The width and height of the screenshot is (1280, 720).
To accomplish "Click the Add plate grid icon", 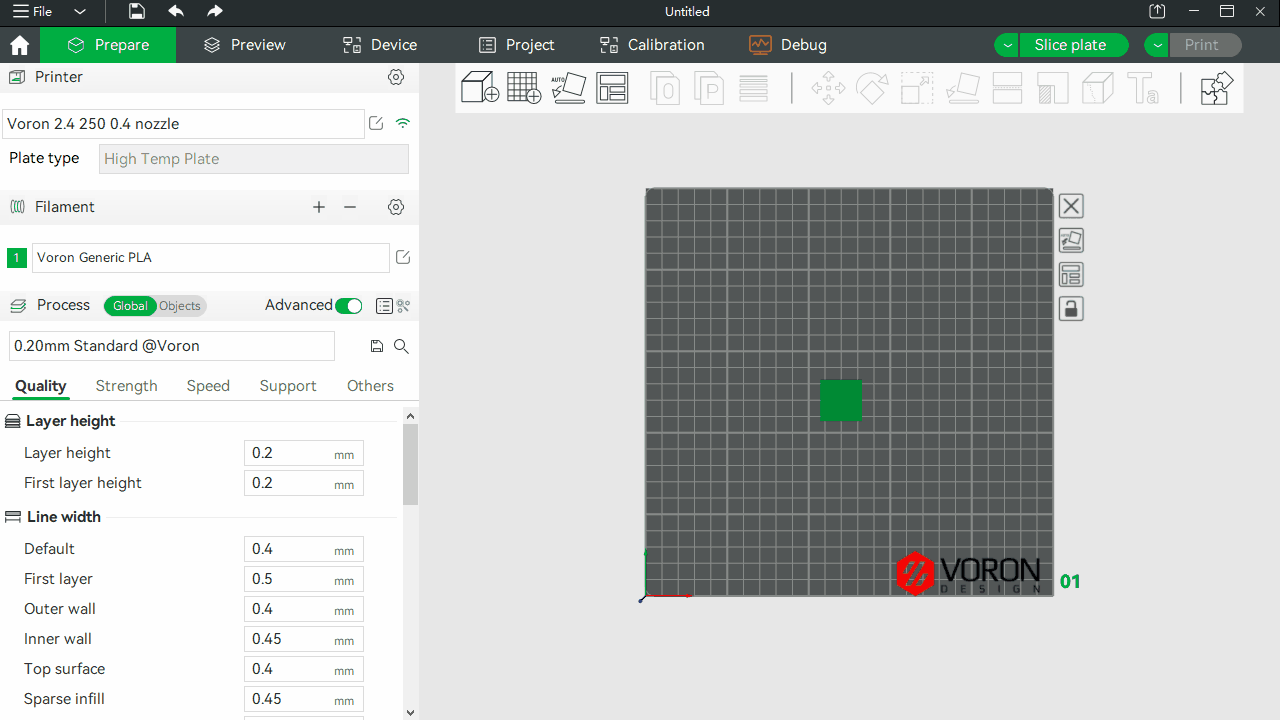I will coord(524,88).
